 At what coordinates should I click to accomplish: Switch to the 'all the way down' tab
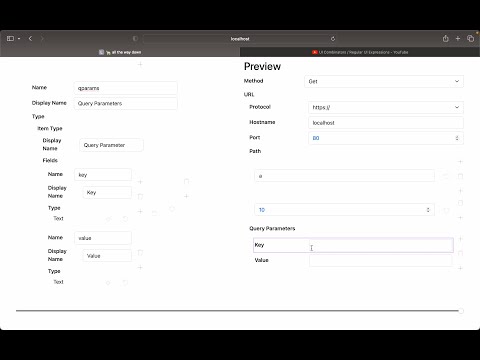(120, 52)
